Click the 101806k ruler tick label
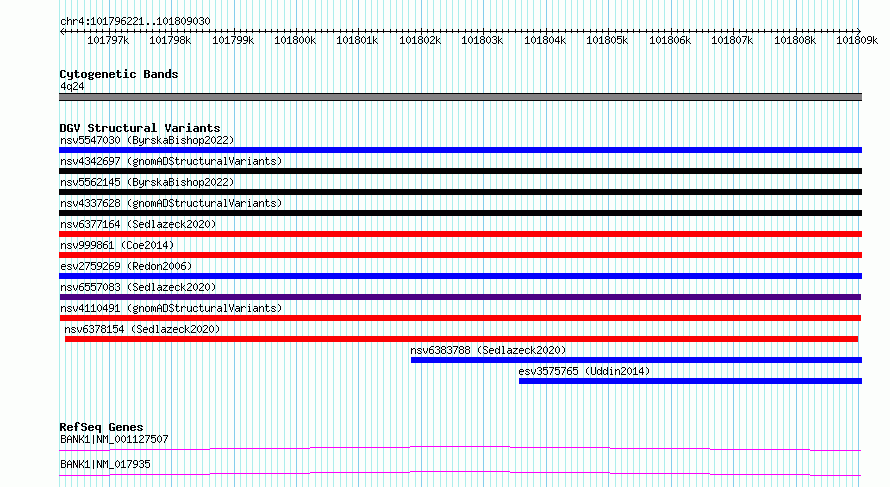This screenshot has width=890, height=487. [x=670, y=41]
